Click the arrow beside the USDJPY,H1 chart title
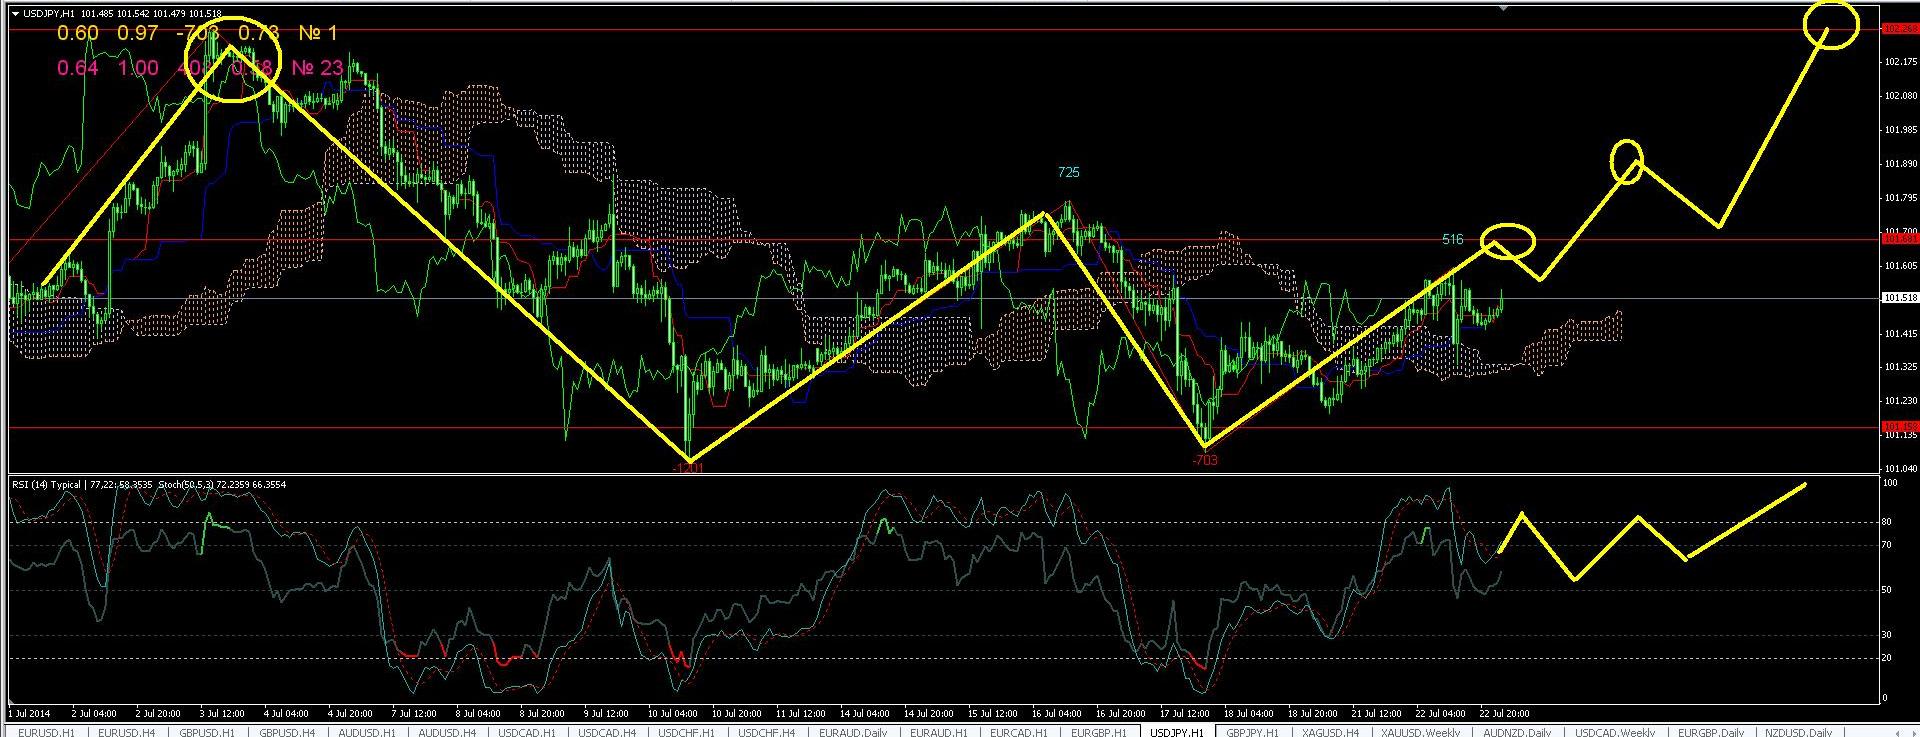 [14, 13]
